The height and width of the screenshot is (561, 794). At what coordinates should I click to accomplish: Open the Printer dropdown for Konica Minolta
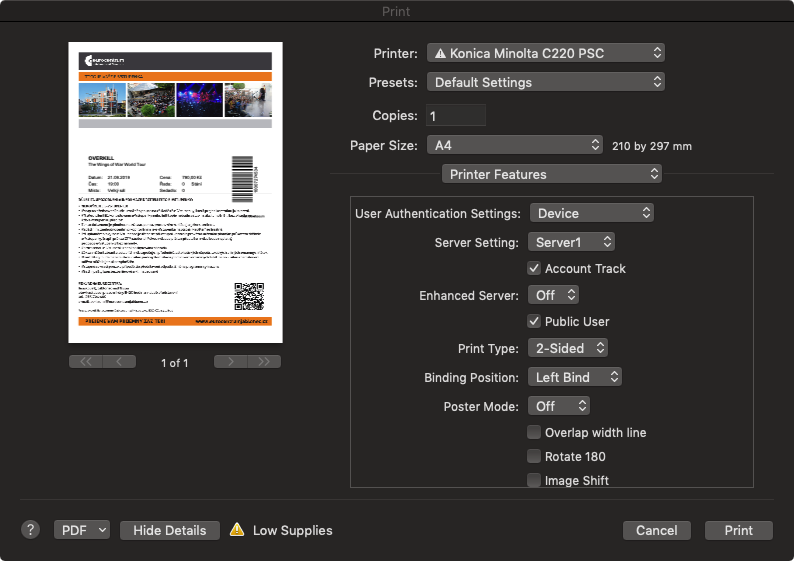pos(546,53)
